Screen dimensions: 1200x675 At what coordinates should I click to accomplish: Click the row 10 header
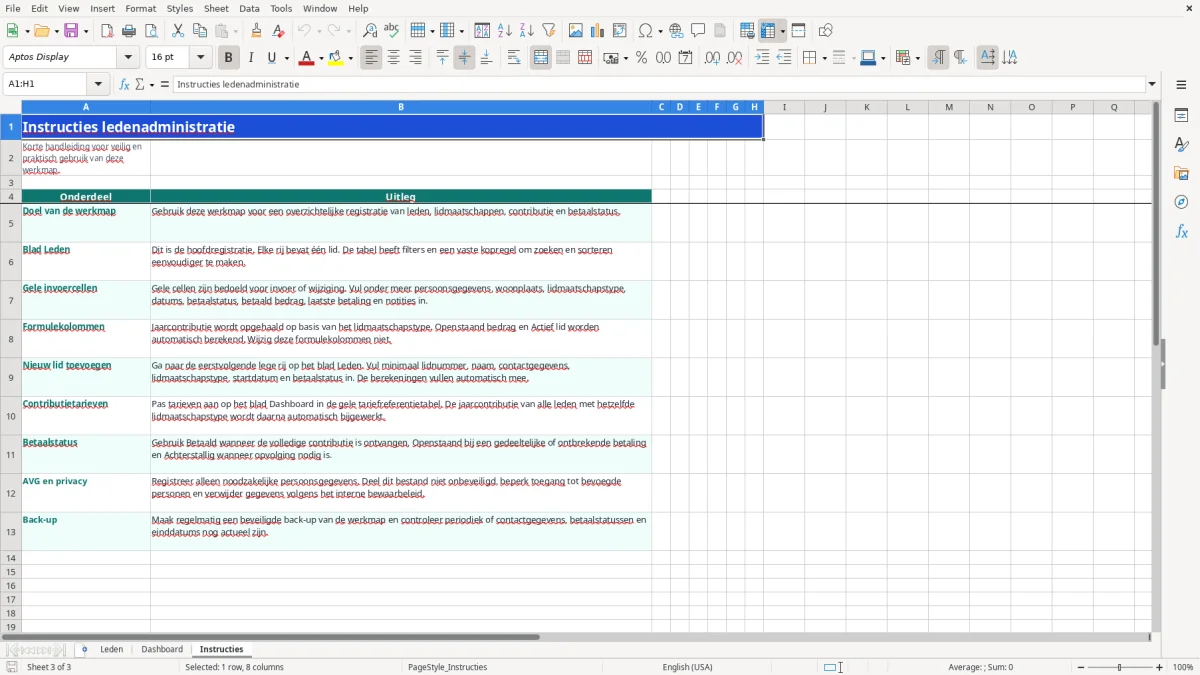point(11,416)
